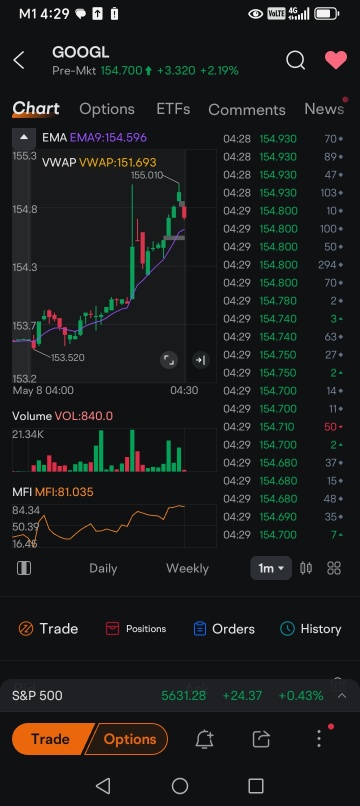The width and height of the screenshot is (360, 806).
Task: Expand the chart to fullscreen
Action: [x=169, y=360]
